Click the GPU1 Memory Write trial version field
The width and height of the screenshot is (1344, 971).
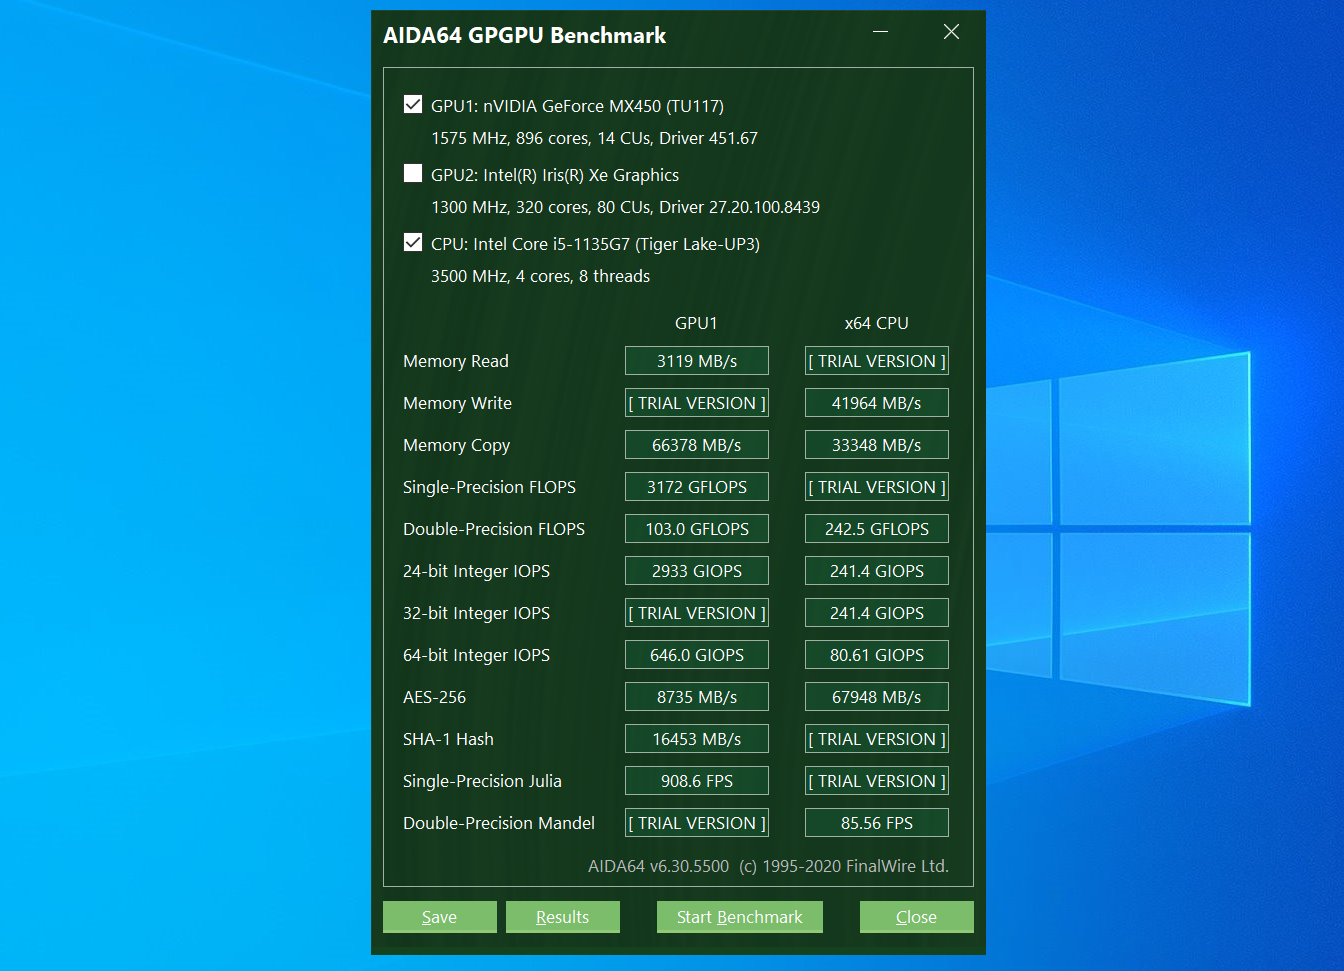point(697,403)
